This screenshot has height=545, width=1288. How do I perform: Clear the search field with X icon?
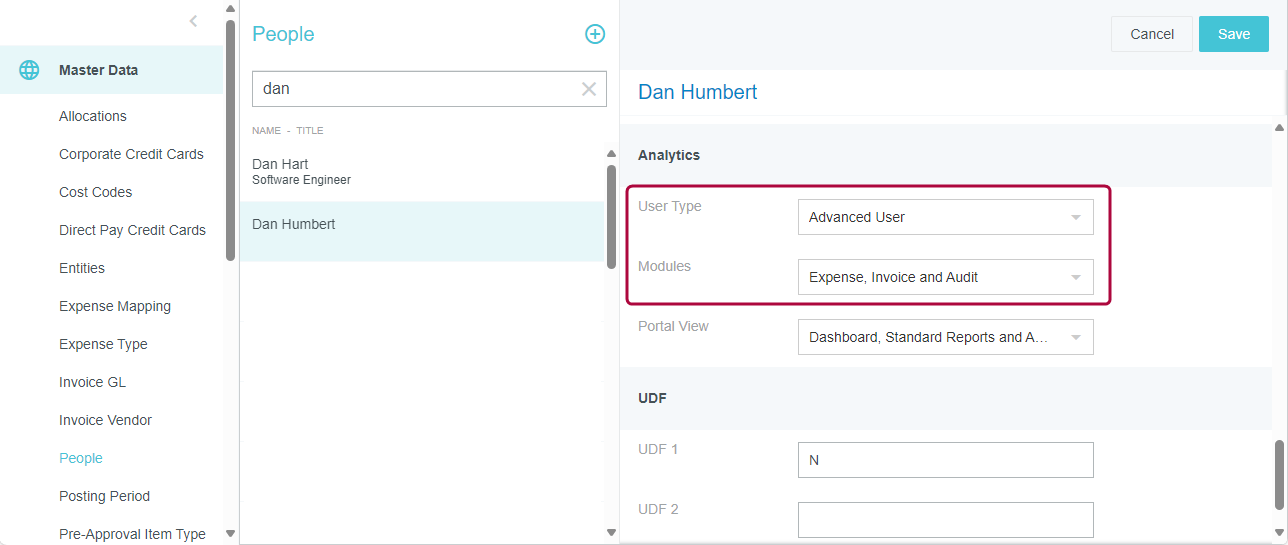(x=589, y=89)
